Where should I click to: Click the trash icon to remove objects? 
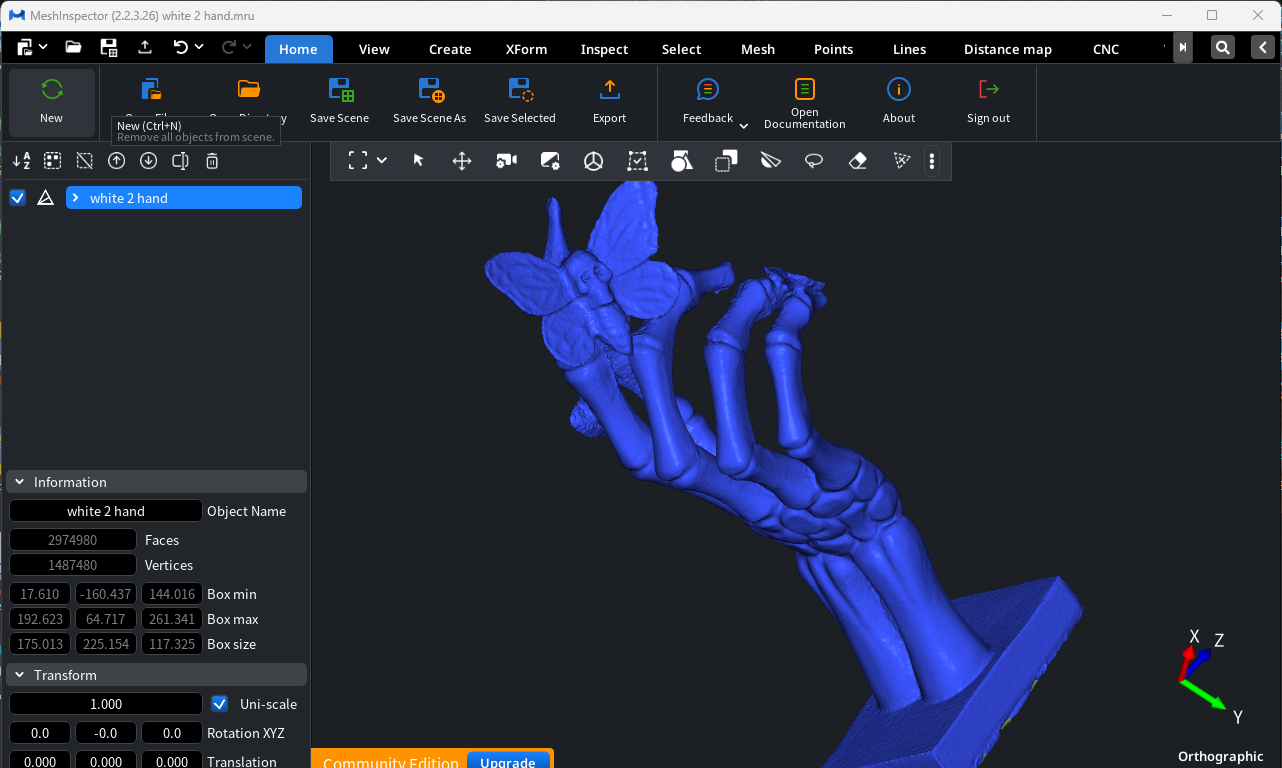tap(212, 160)
